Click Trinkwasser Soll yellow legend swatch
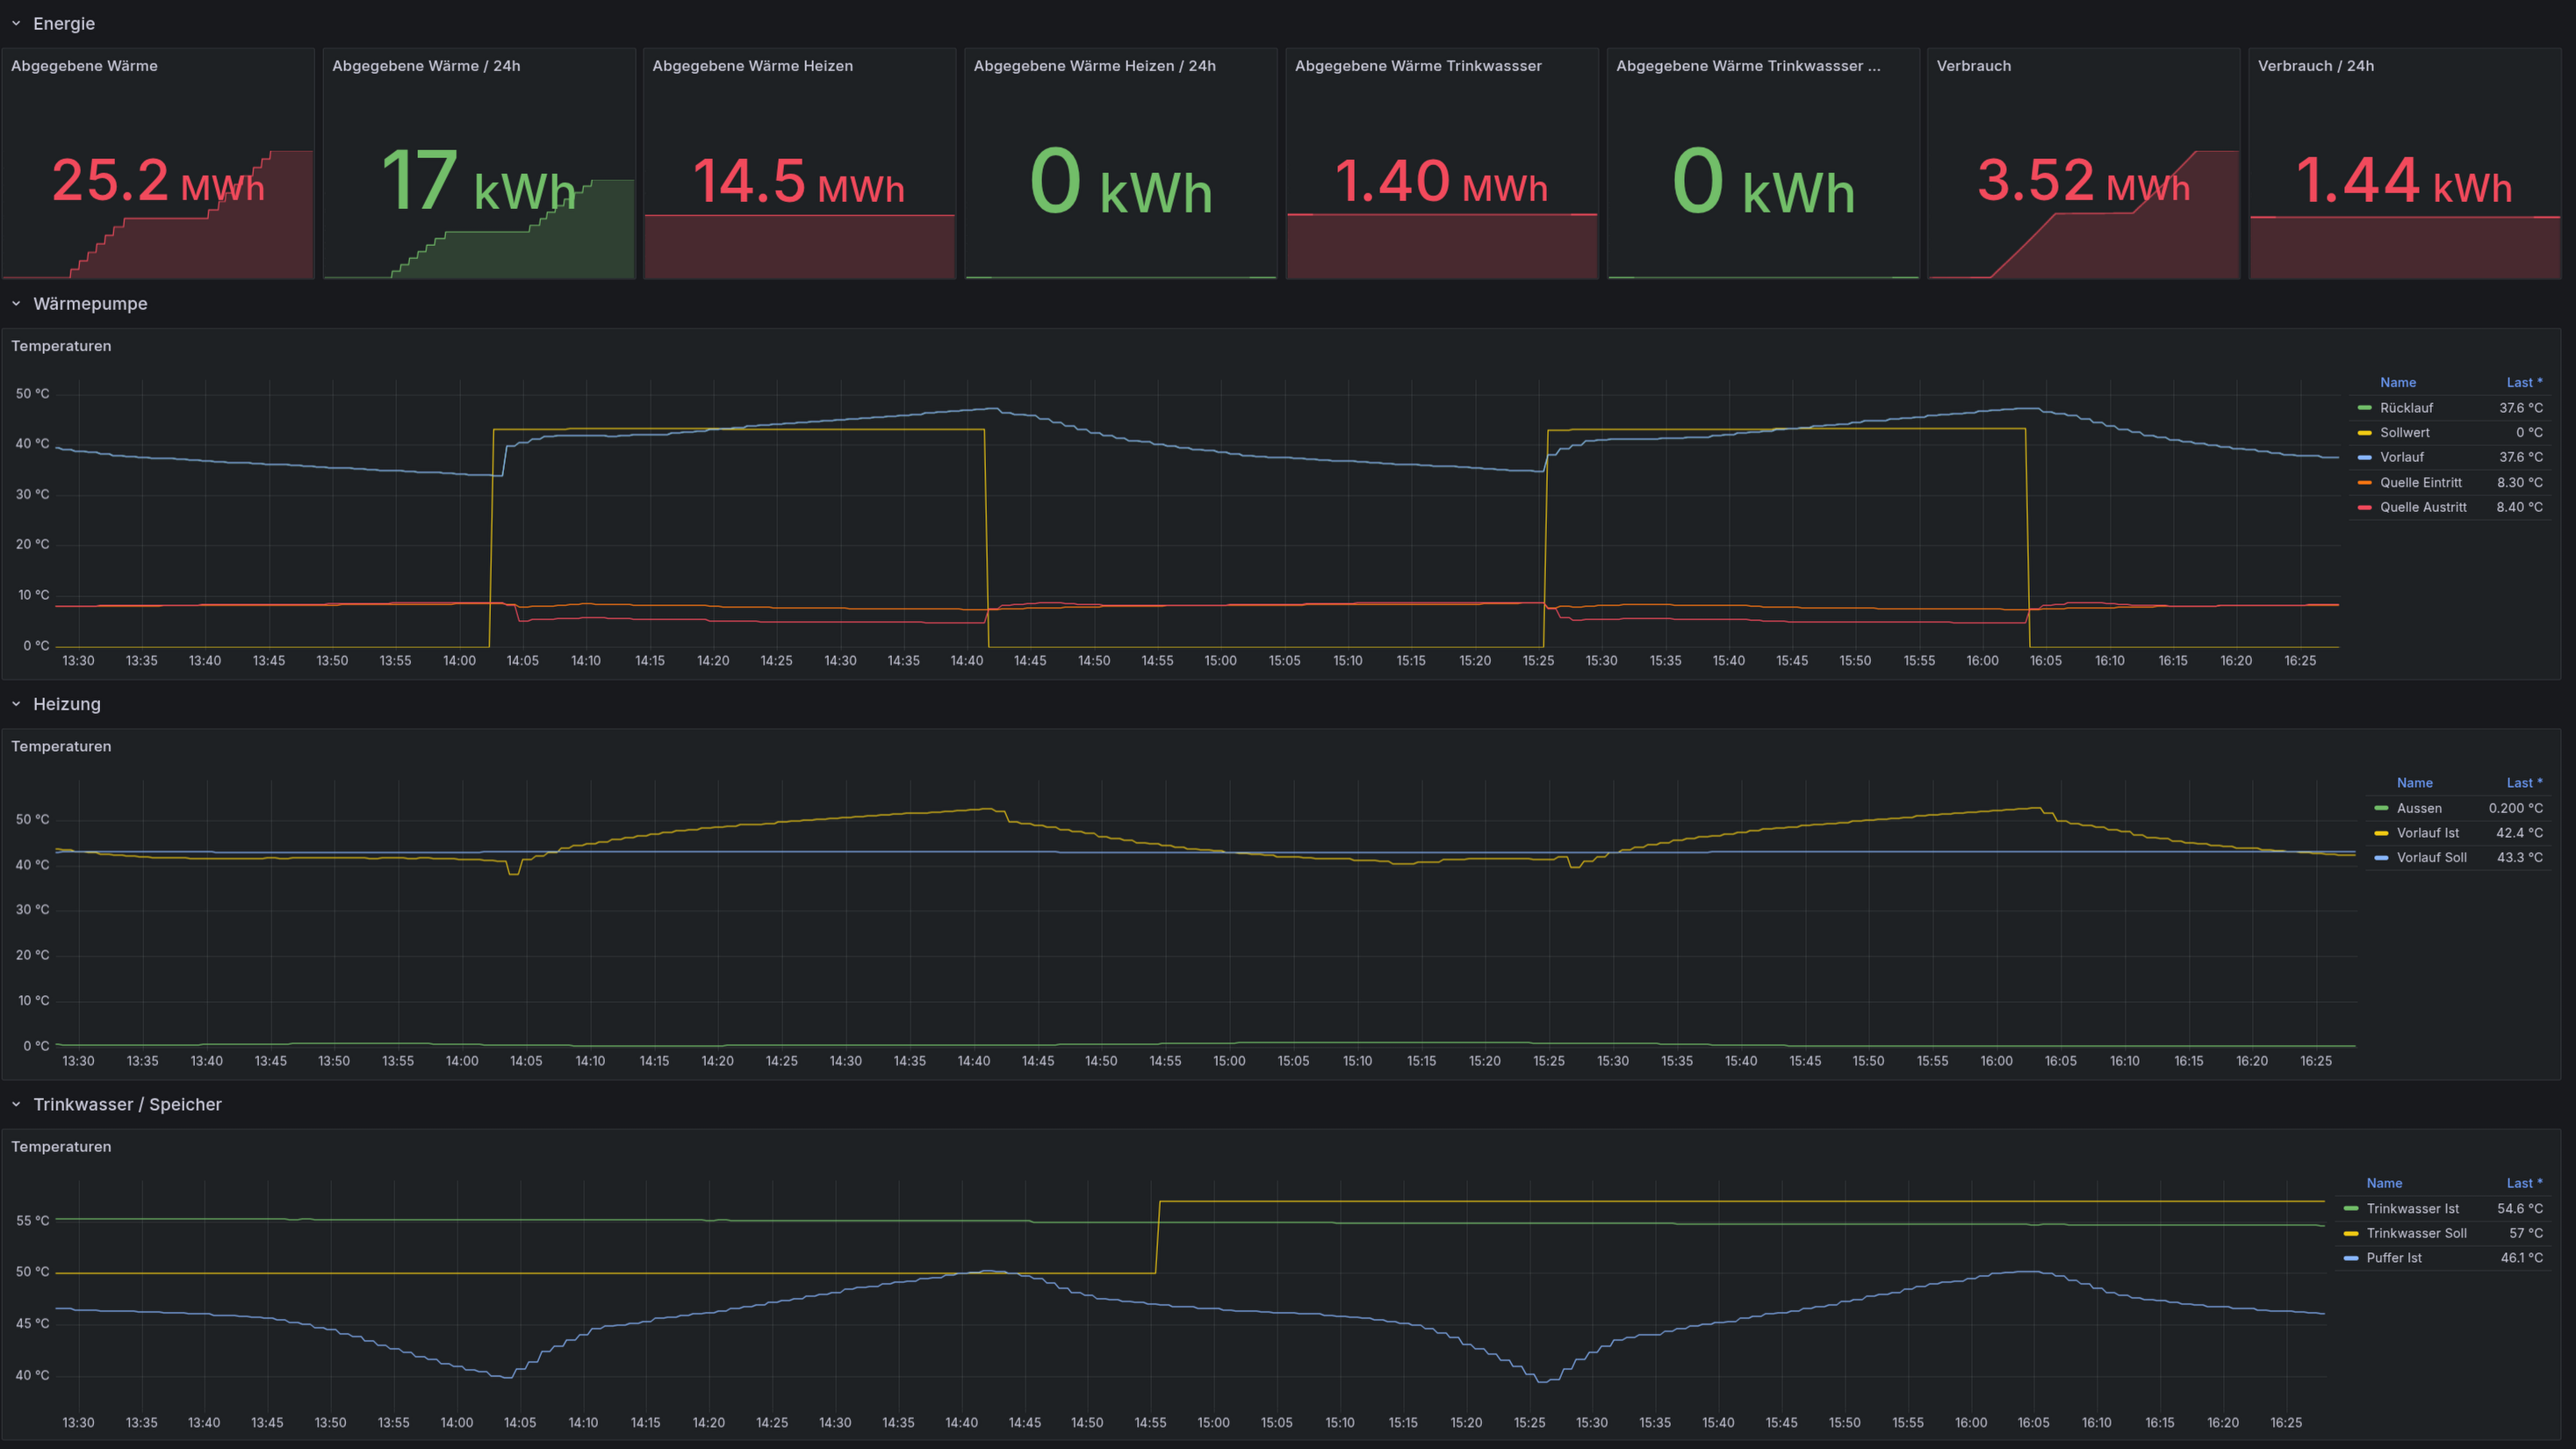 2351,1233
